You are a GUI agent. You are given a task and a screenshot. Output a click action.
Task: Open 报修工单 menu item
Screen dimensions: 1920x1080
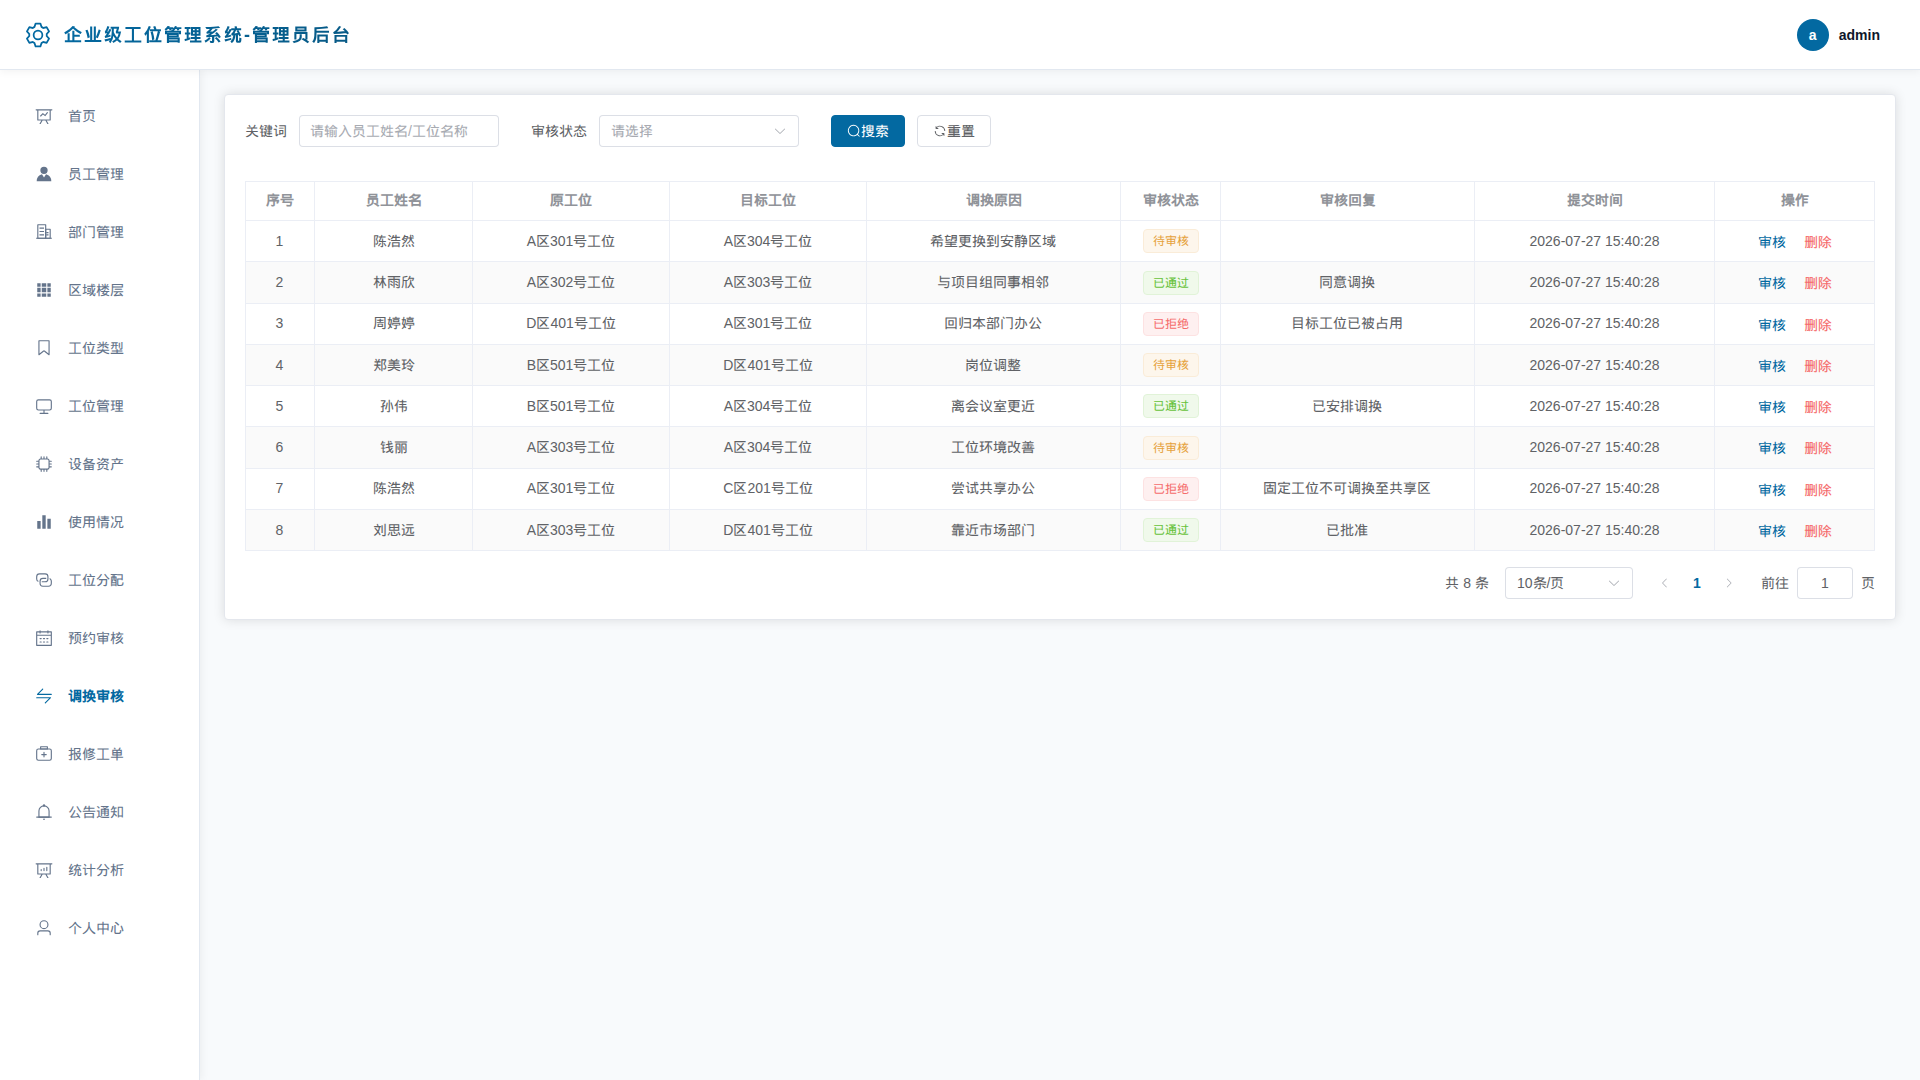[x=99, y=754]
